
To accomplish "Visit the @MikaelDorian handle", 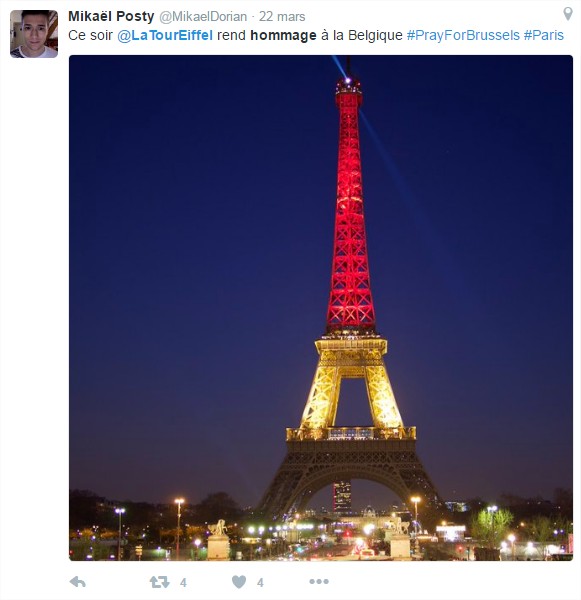I will pos(203,17).
